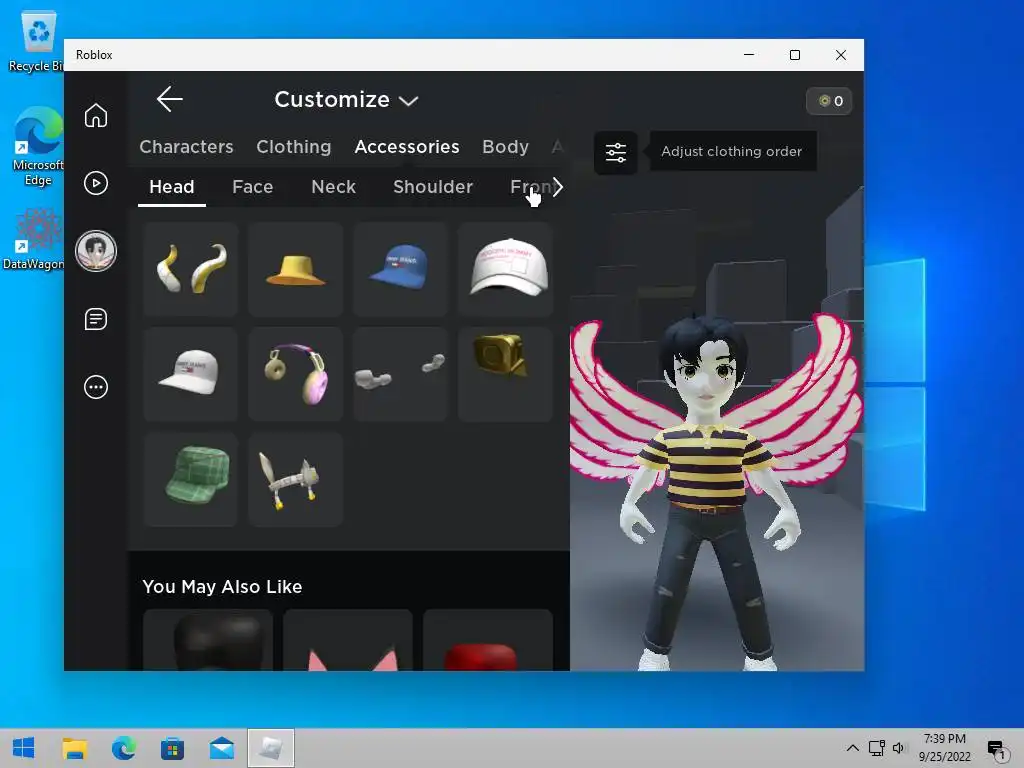Select the Head subcategory tab
Image resolution: width=1024 pixels, height=768 pixels.
coord(172,187)
